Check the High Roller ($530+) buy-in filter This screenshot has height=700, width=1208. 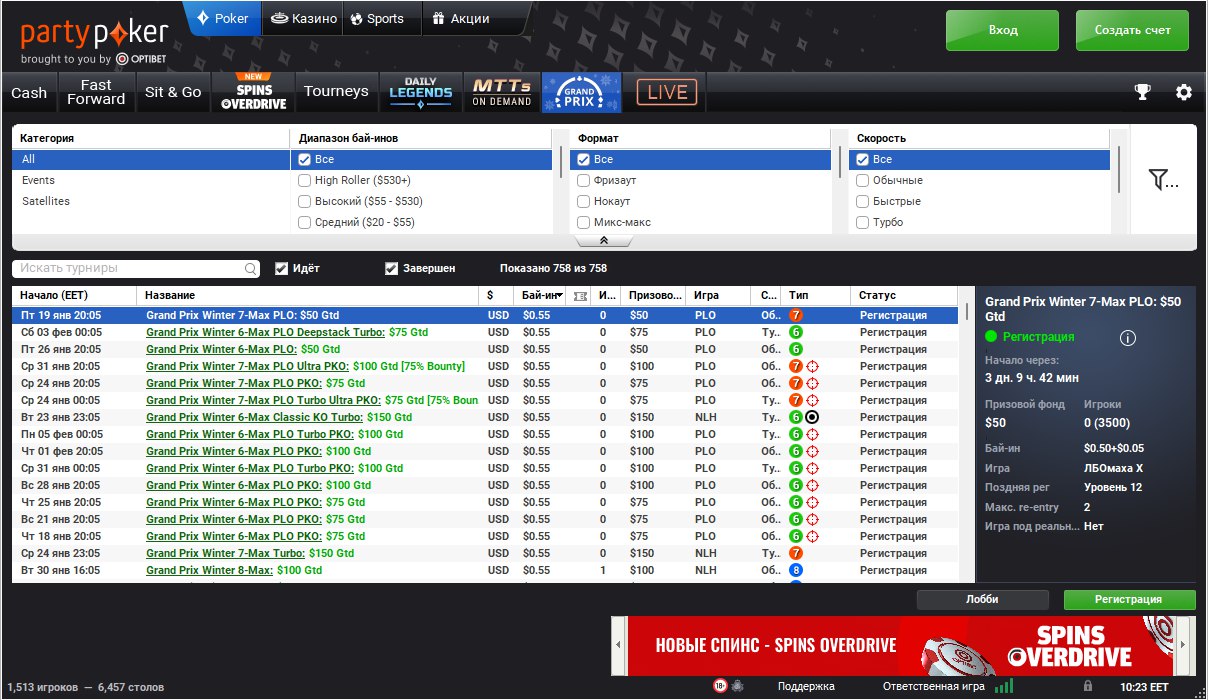pyautogui.click(x=305, y=180)
